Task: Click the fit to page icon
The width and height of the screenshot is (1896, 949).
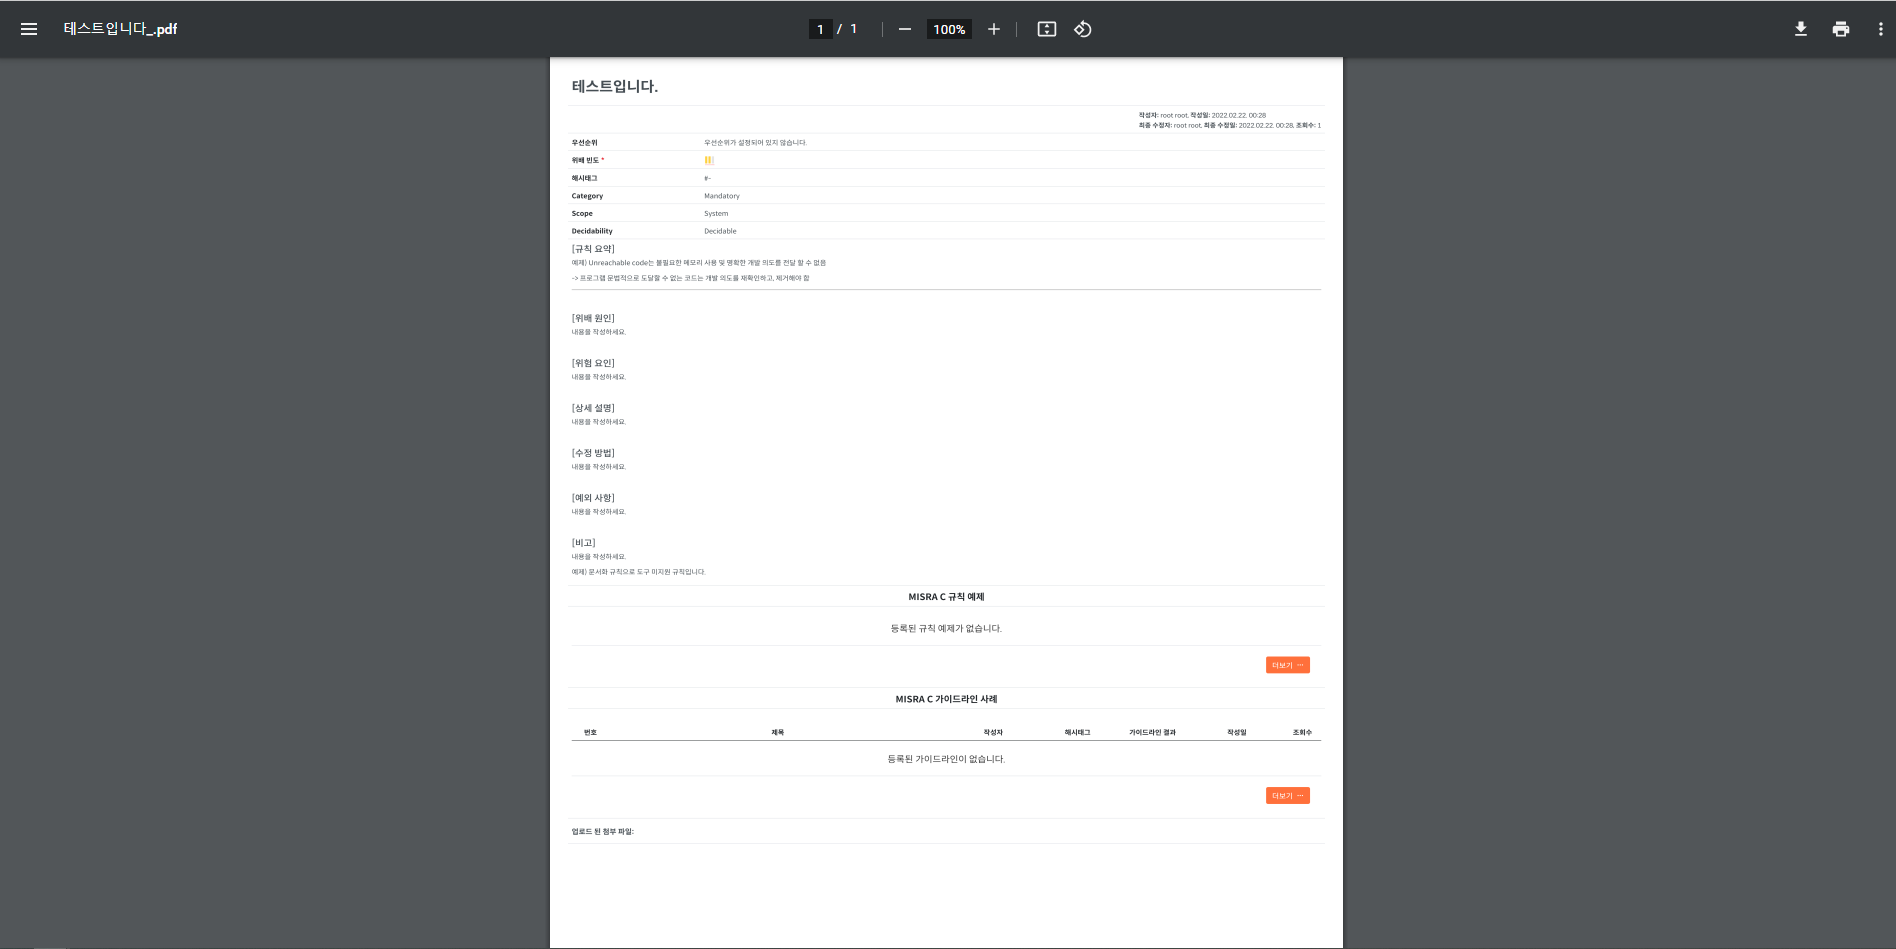Action: tap(1046, 29)
